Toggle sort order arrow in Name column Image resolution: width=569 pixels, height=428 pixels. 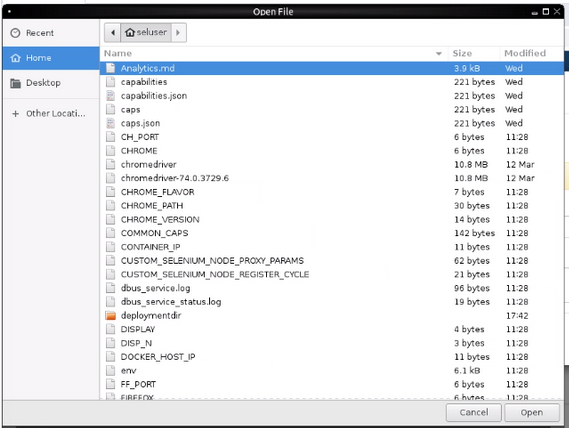[439, 54]
